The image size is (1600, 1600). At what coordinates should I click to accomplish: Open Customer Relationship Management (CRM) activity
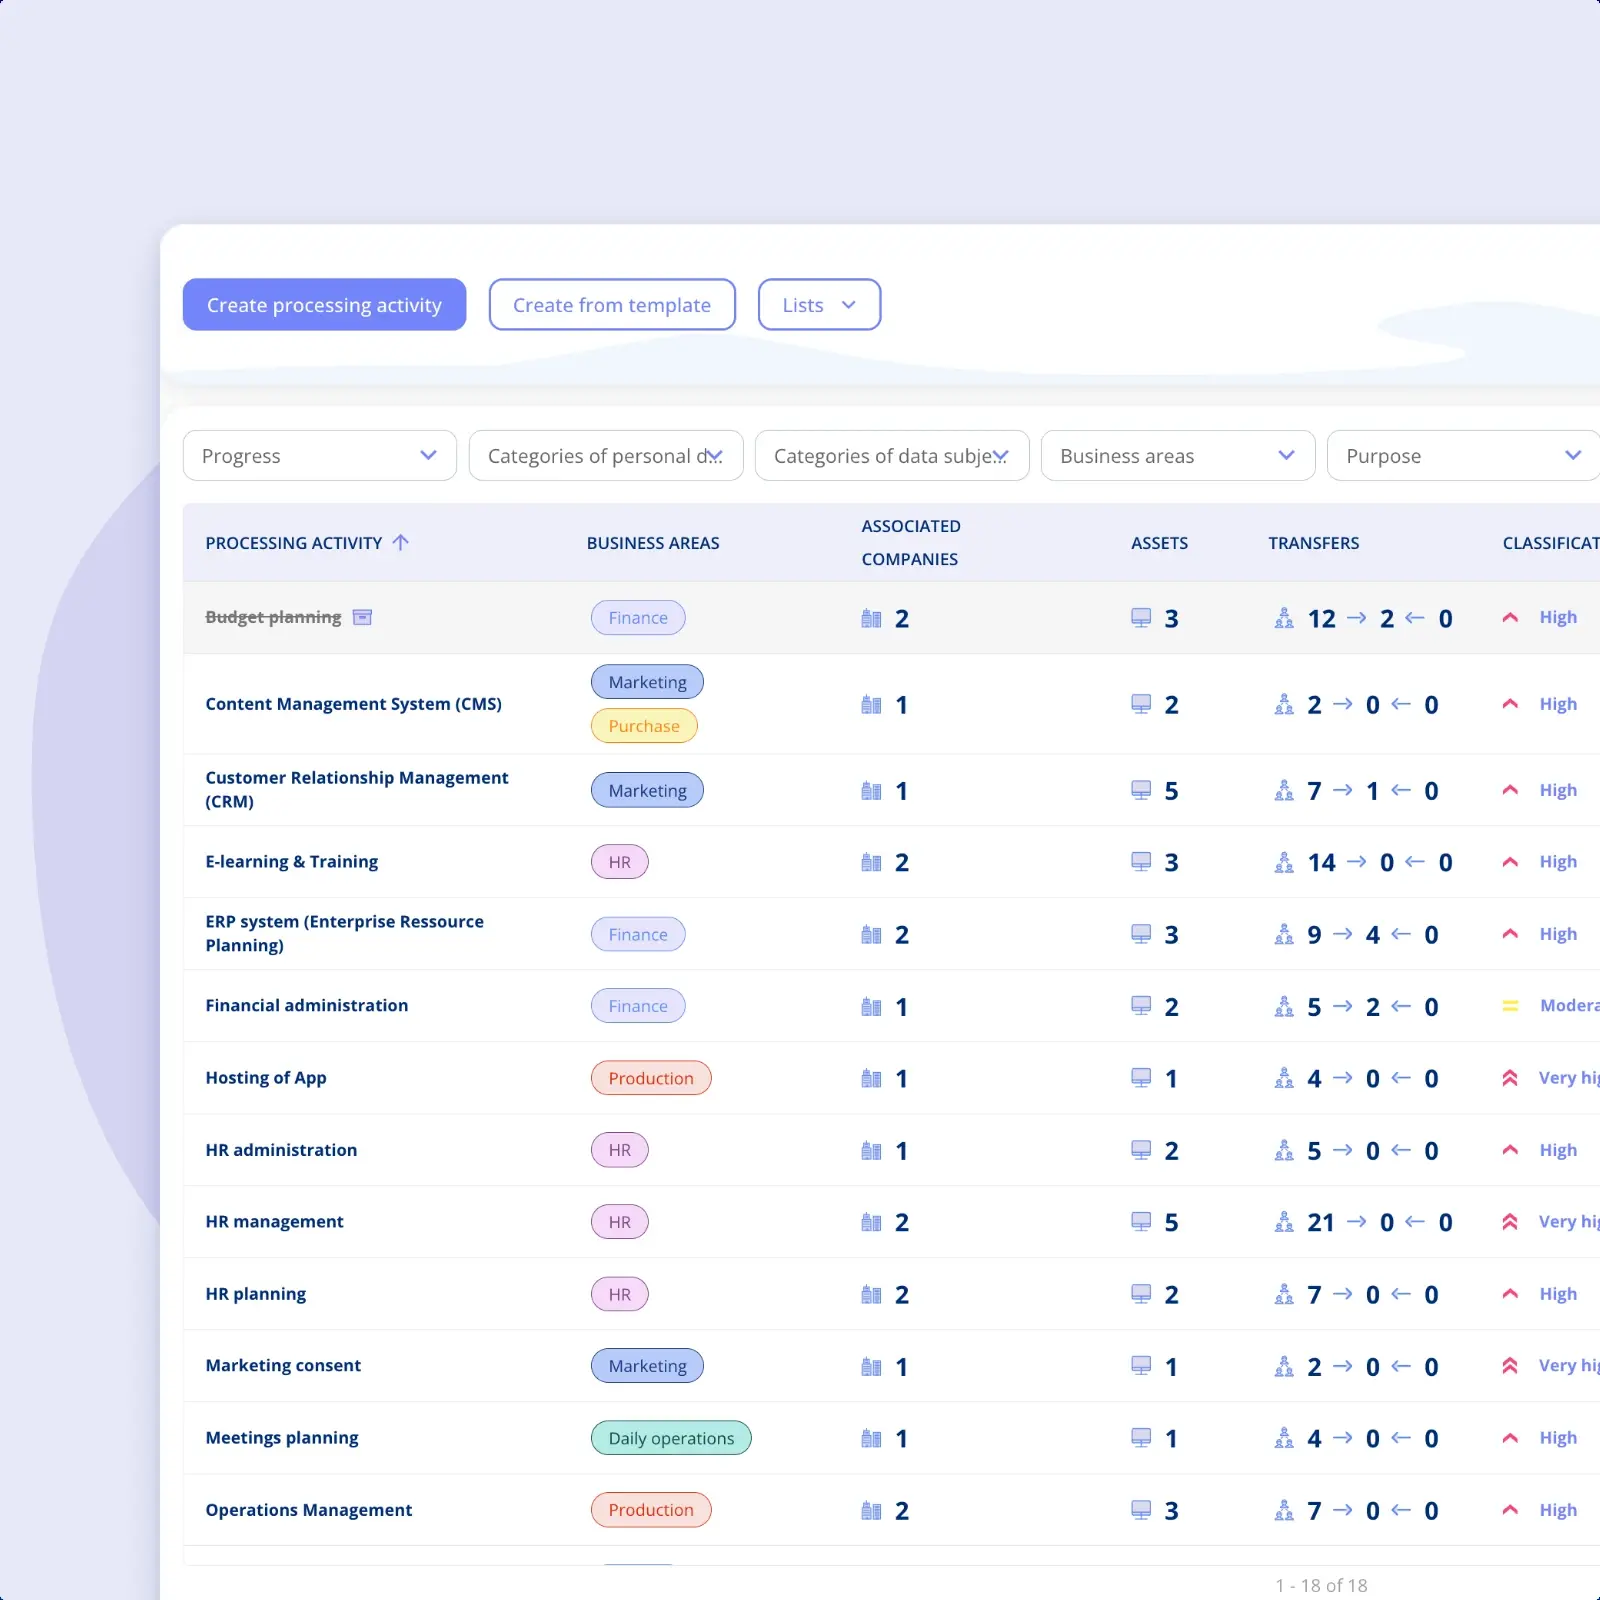(x=357, y=790)
